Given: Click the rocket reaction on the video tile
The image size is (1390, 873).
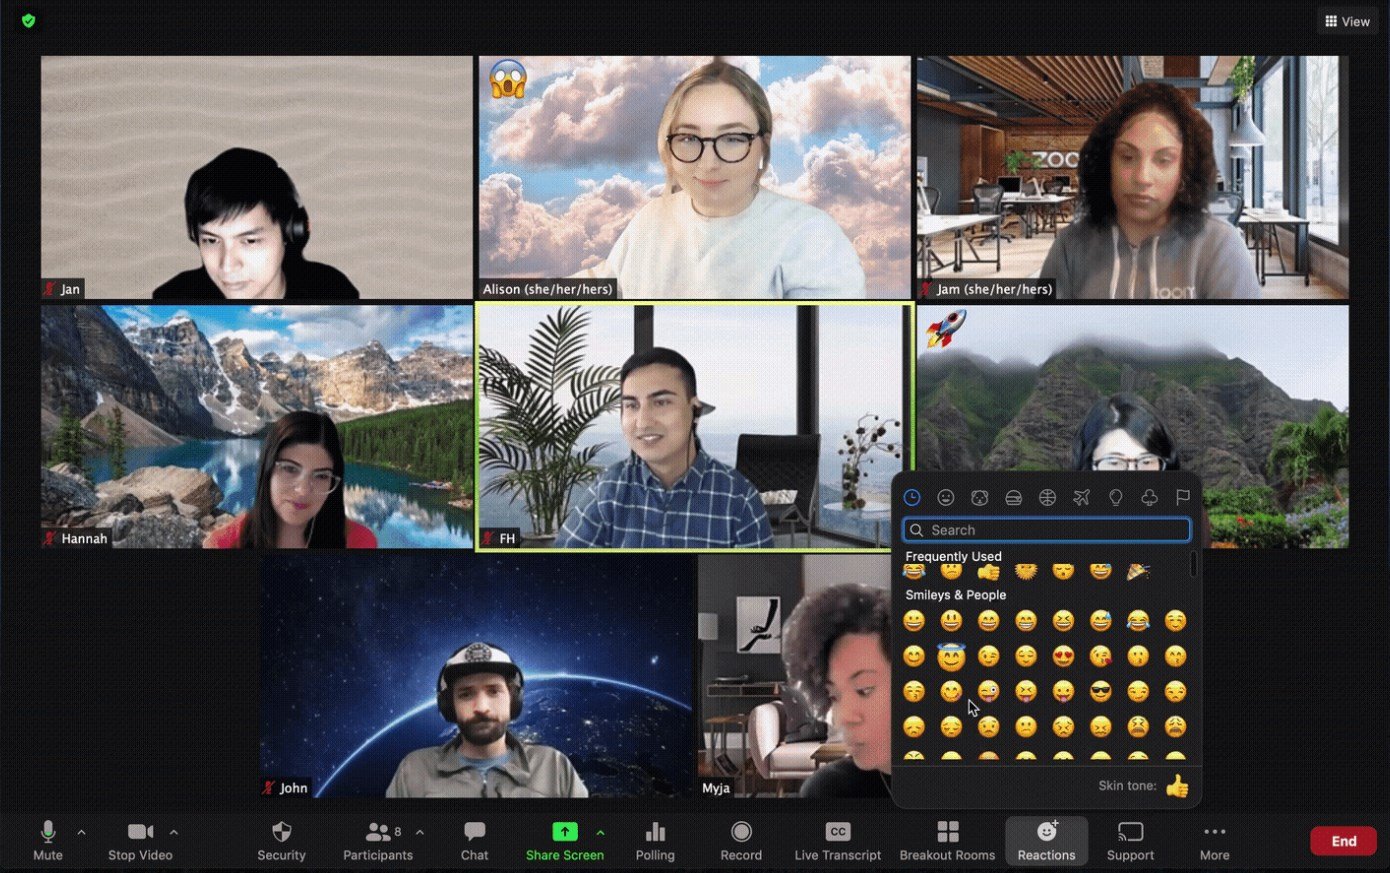Looking at the screenshot, I should 944,328.
